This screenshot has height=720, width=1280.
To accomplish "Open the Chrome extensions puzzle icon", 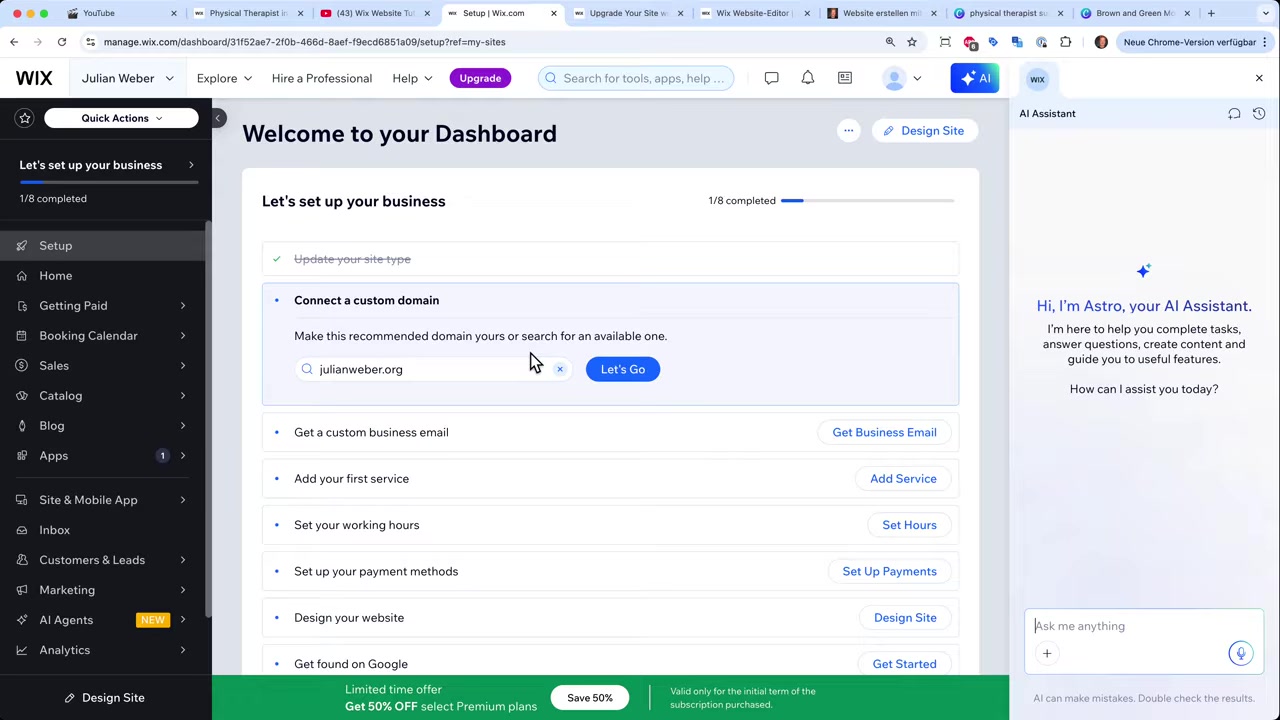I will (1065, 42).
